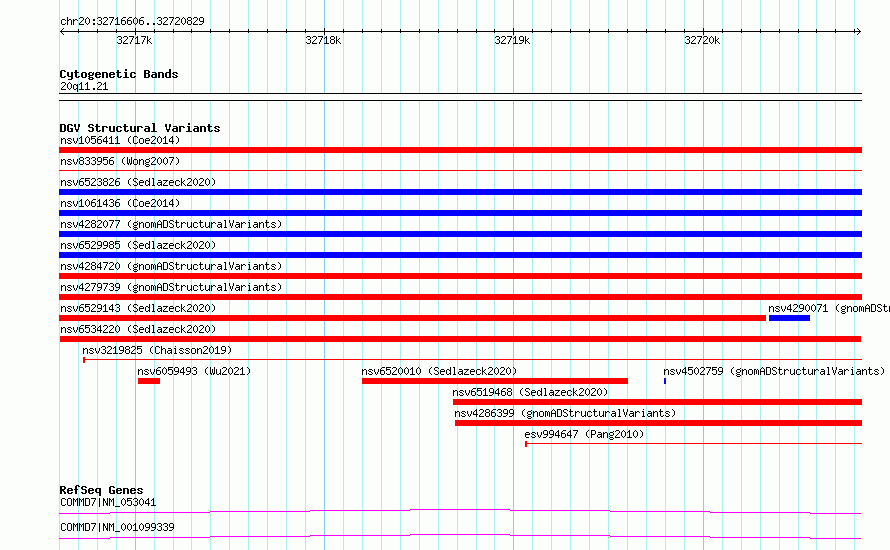Open nsv6529985 (Sedlazeck2020) label

click(x=138, y=245)
